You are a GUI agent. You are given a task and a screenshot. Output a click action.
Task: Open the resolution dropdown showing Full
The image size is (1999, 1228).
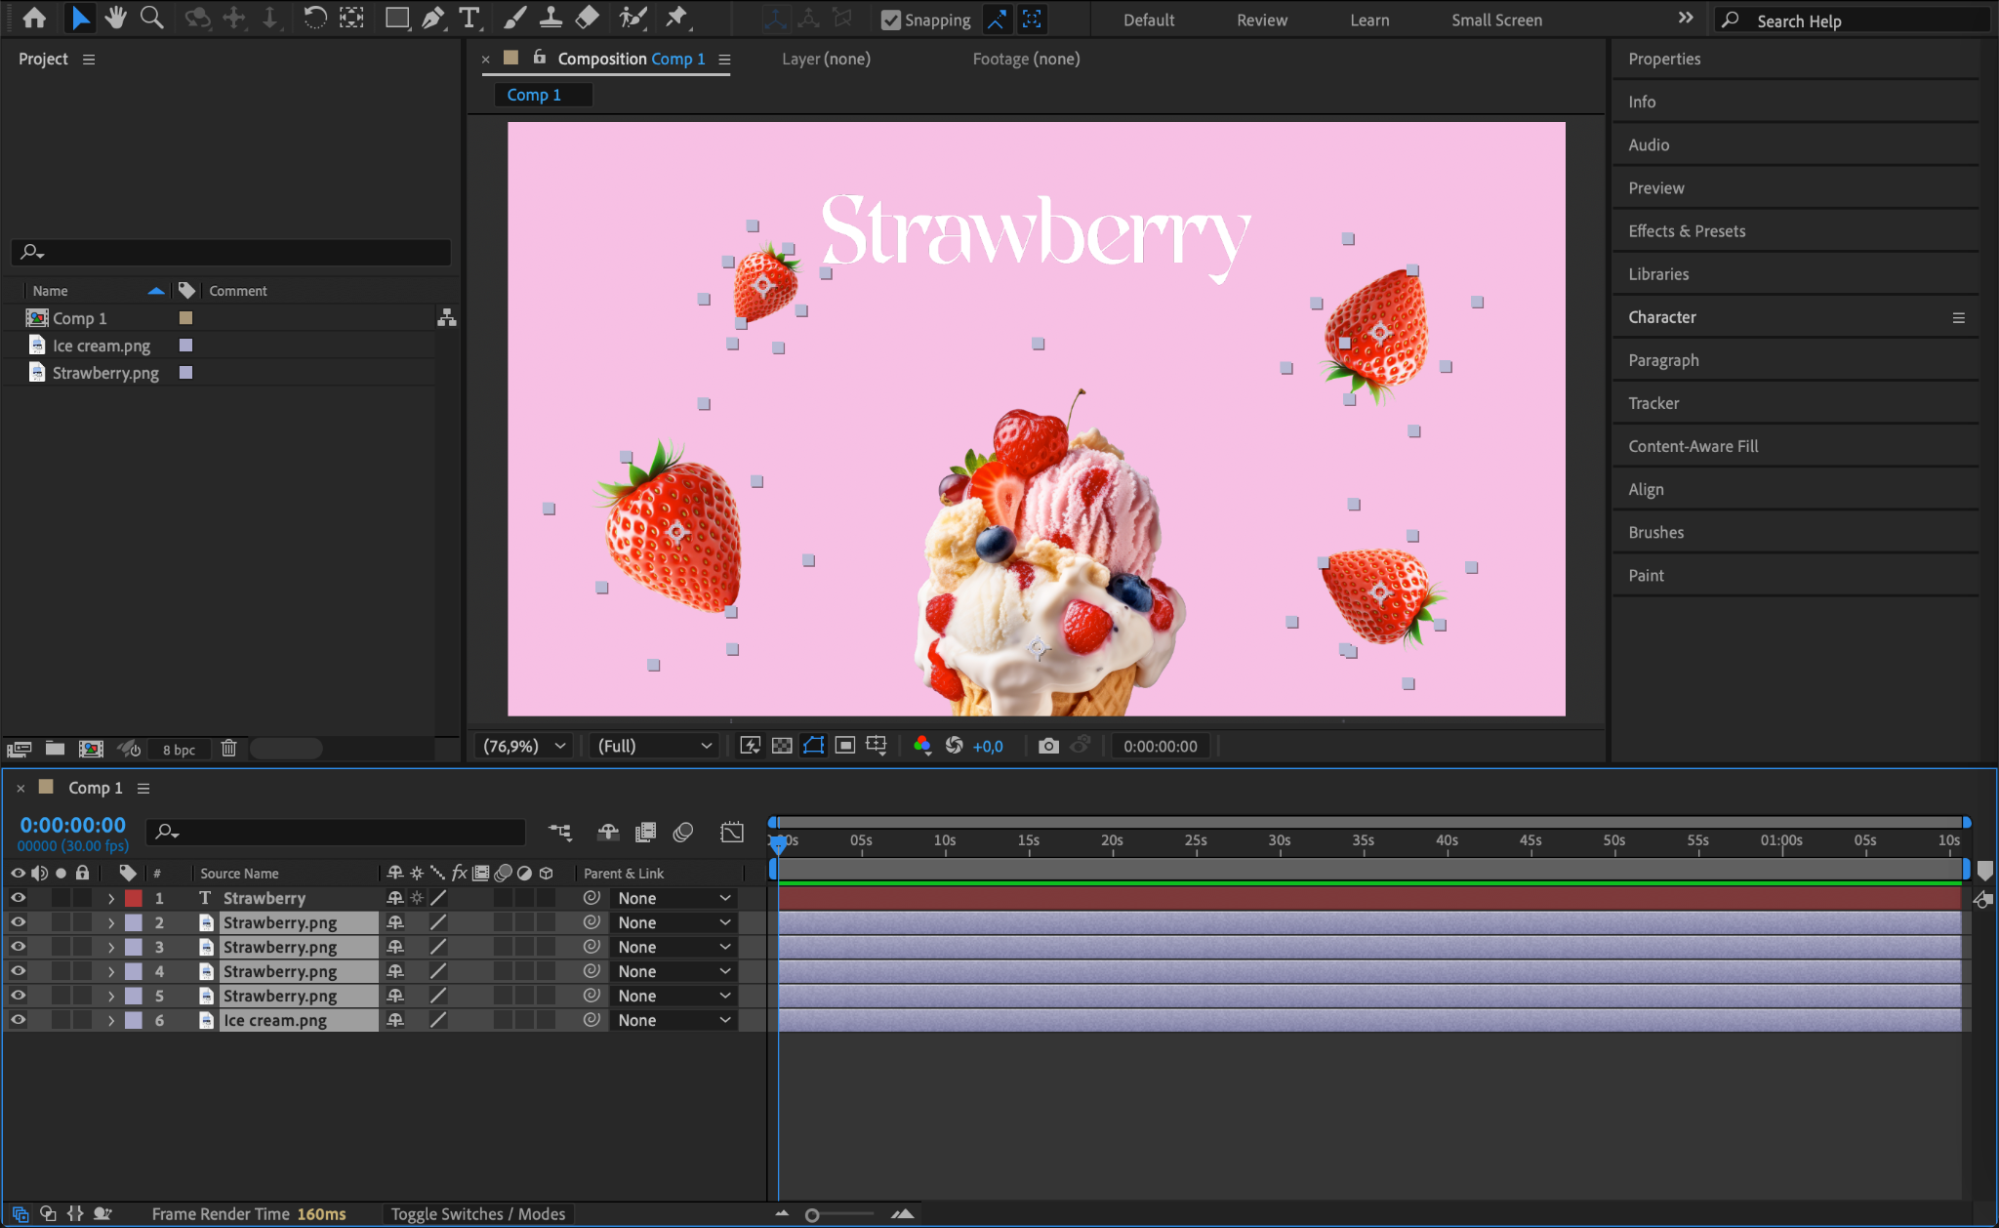coord(654,746)
